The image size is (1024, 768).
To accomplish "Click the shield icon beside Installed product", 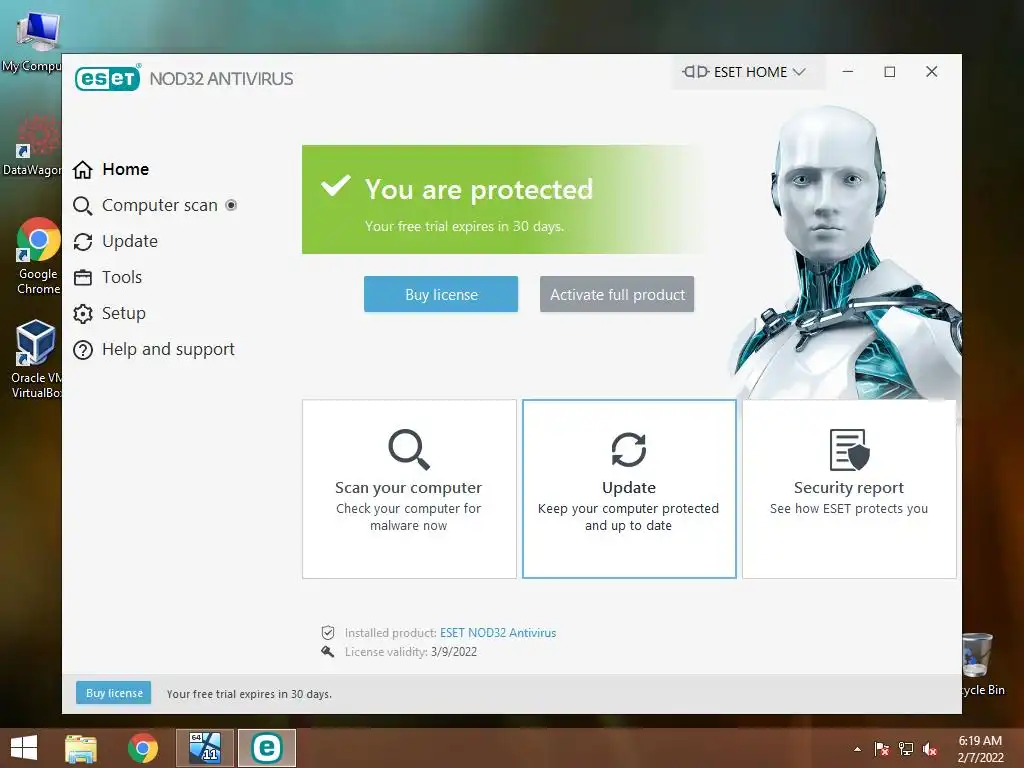I will (x=328, y=632).
